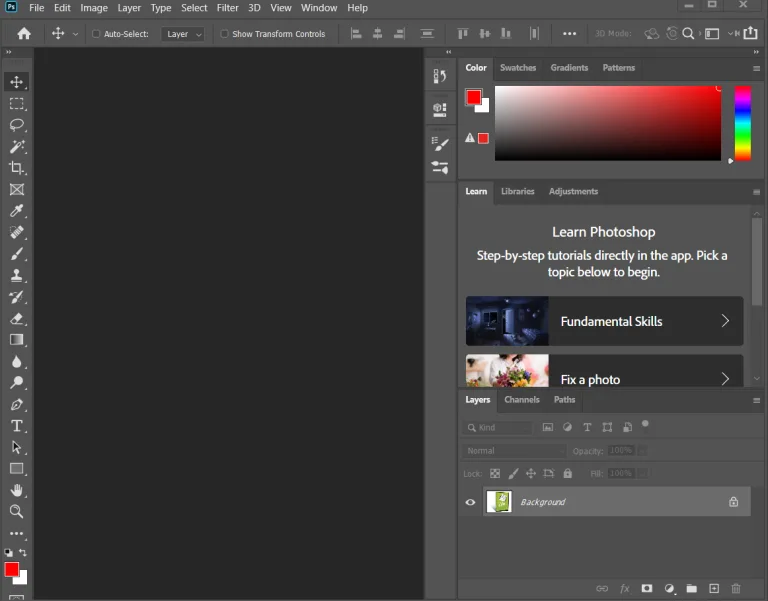This screenshot has width=768, height=601.
Task: Select the Blur tool
Action: click(x=17, y=361)
